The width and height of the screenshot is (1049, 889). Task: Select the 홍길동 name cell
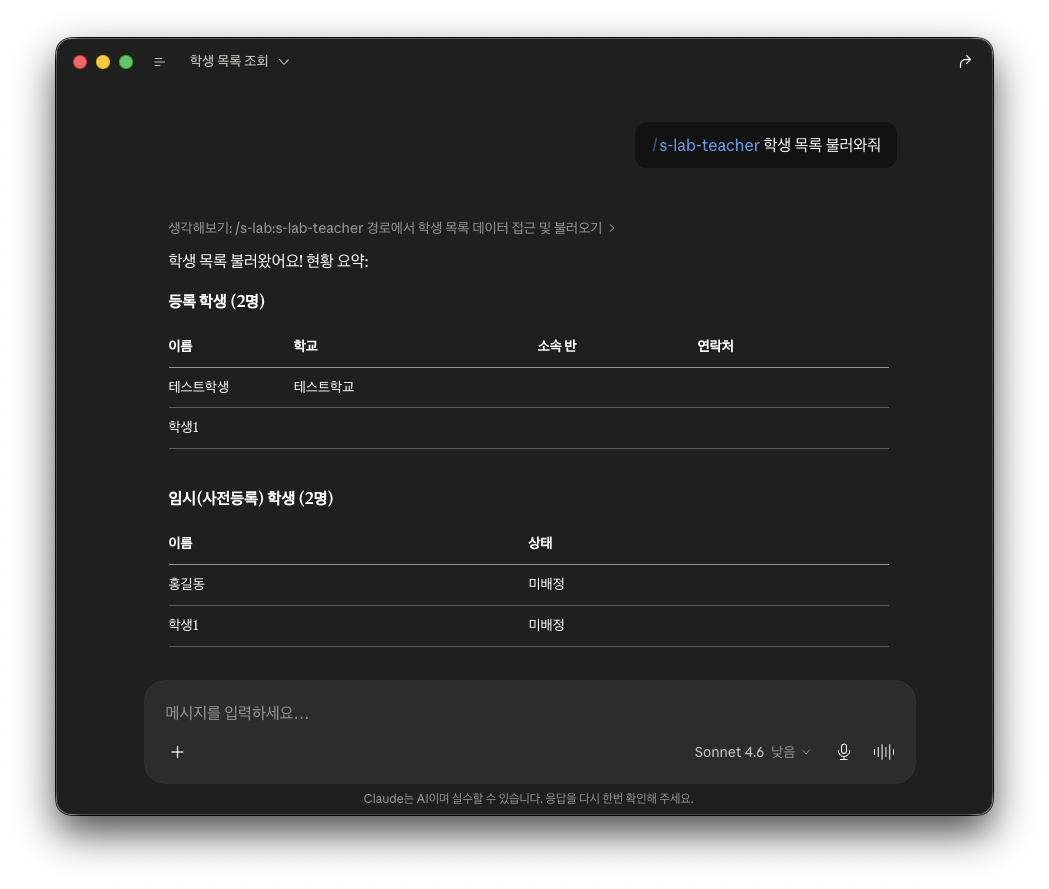[x=187, y=584]
